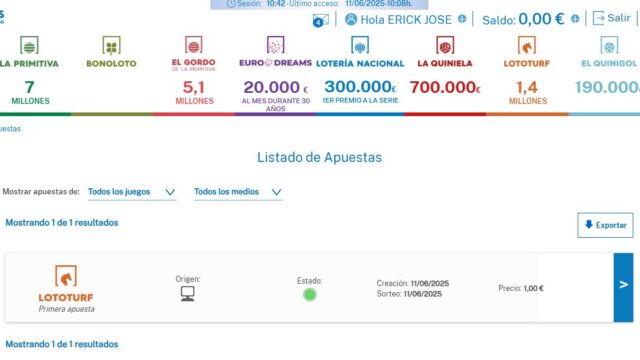Select LA QUINIELA menu label

click(445, 63)
